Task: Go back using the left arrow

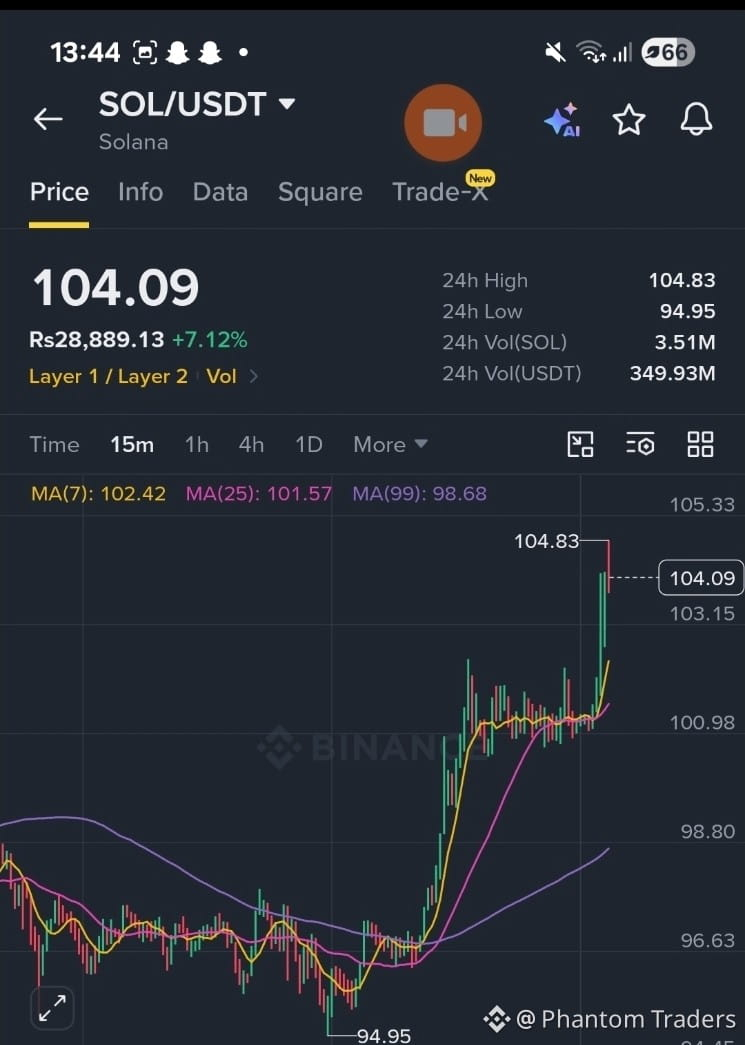Action: (x=48, y=119)
